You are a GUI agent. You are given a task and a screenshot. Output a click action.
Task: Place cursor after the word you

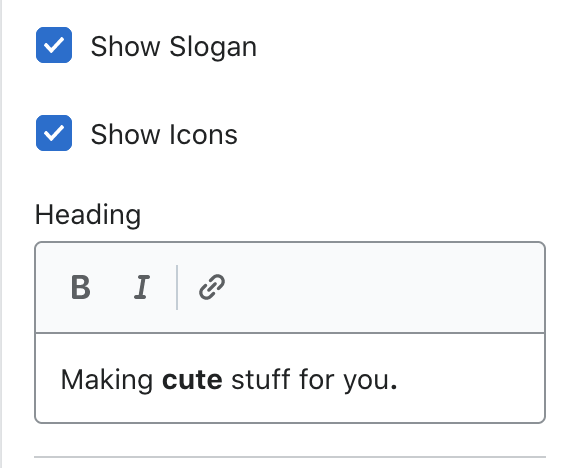(x=390, y=381)
